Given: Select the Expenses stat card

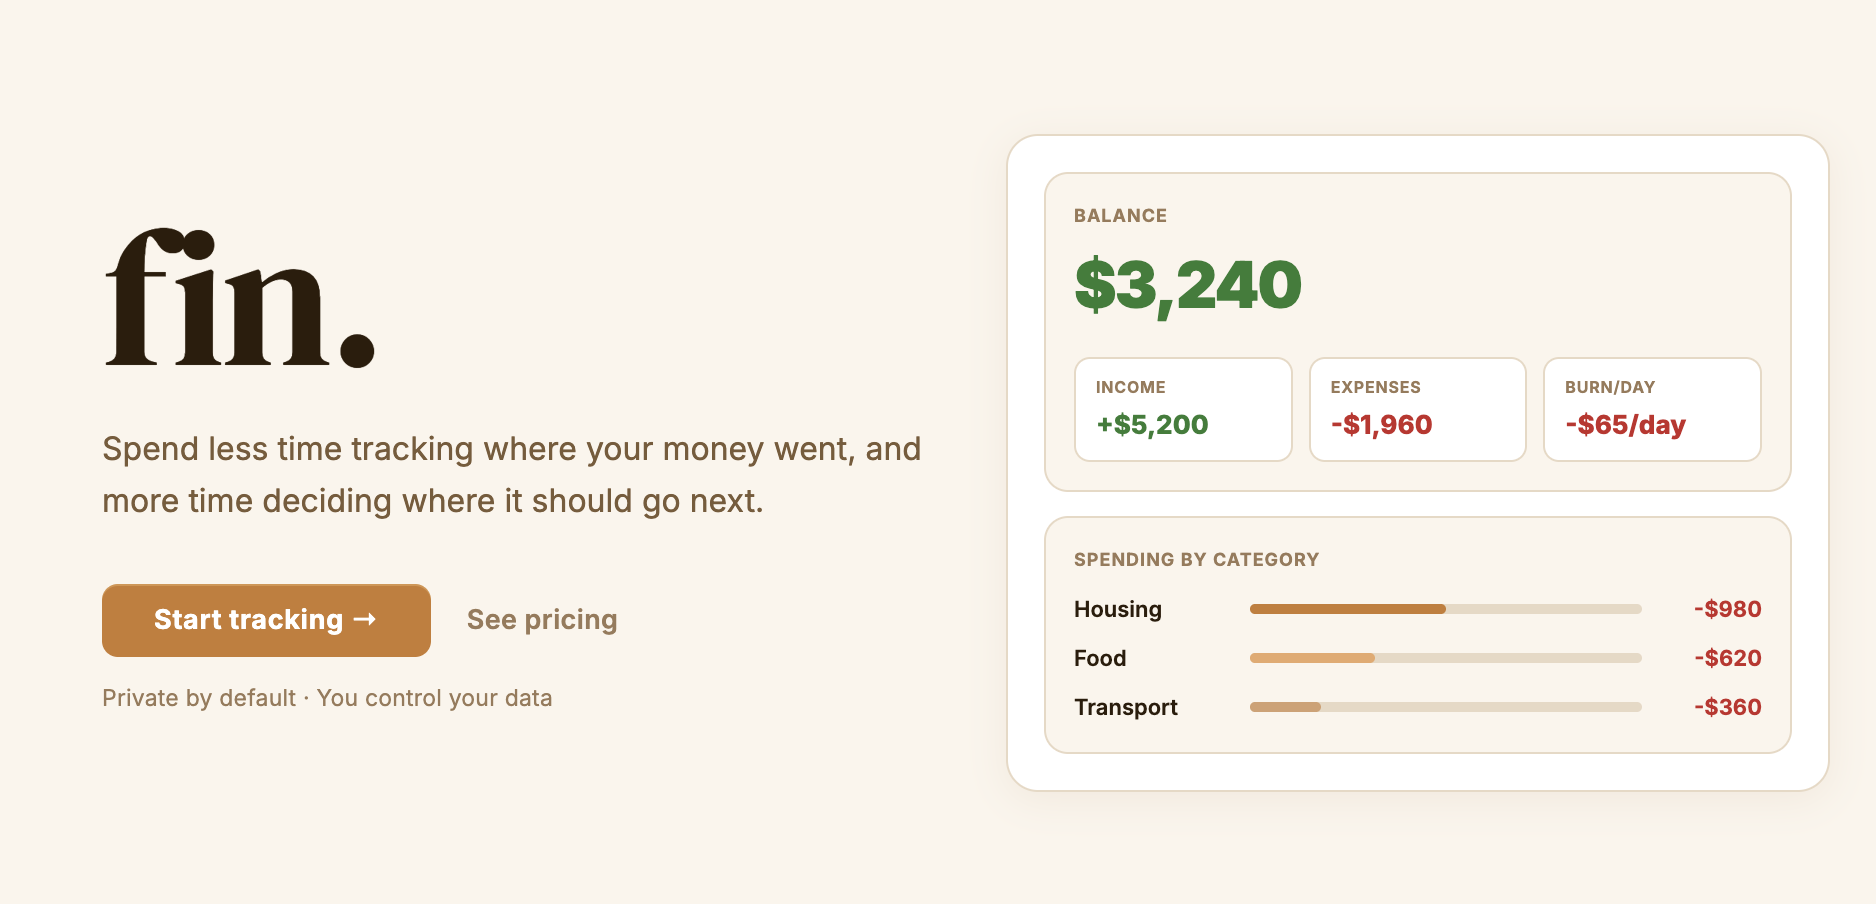Looking at the screenshot, I should click(x=1417, y=409).
